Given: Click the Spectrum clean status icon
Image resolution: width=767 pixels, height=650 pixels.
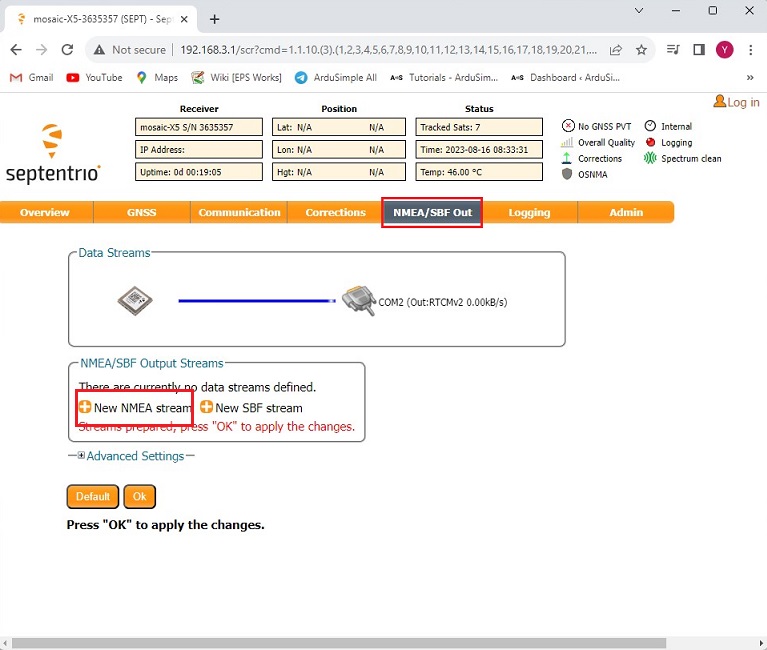Looking at the screenshot, I should [x=651, y=158].
